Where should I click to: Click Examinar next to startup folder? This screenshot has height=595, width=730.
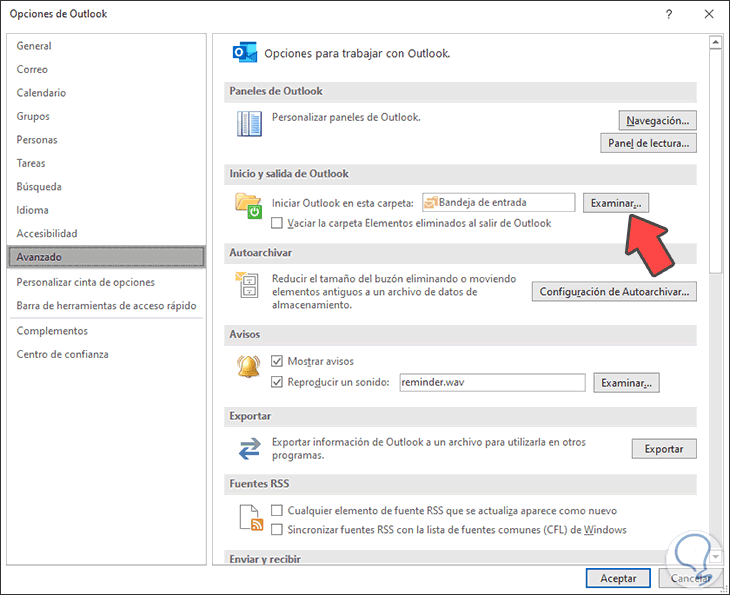click(615, 203)
